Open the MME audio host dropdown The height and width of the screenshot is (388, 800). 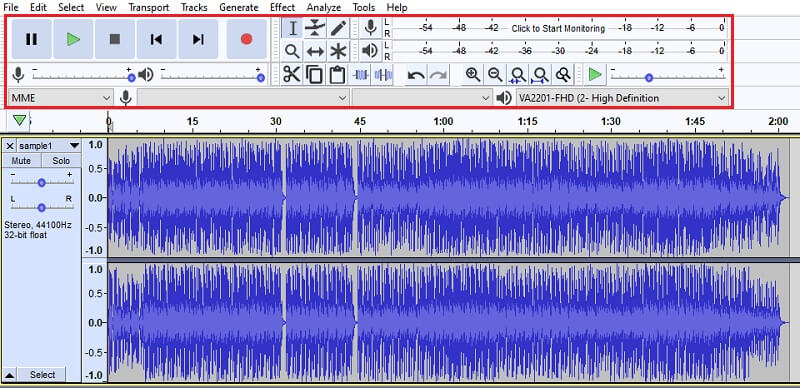61,98
